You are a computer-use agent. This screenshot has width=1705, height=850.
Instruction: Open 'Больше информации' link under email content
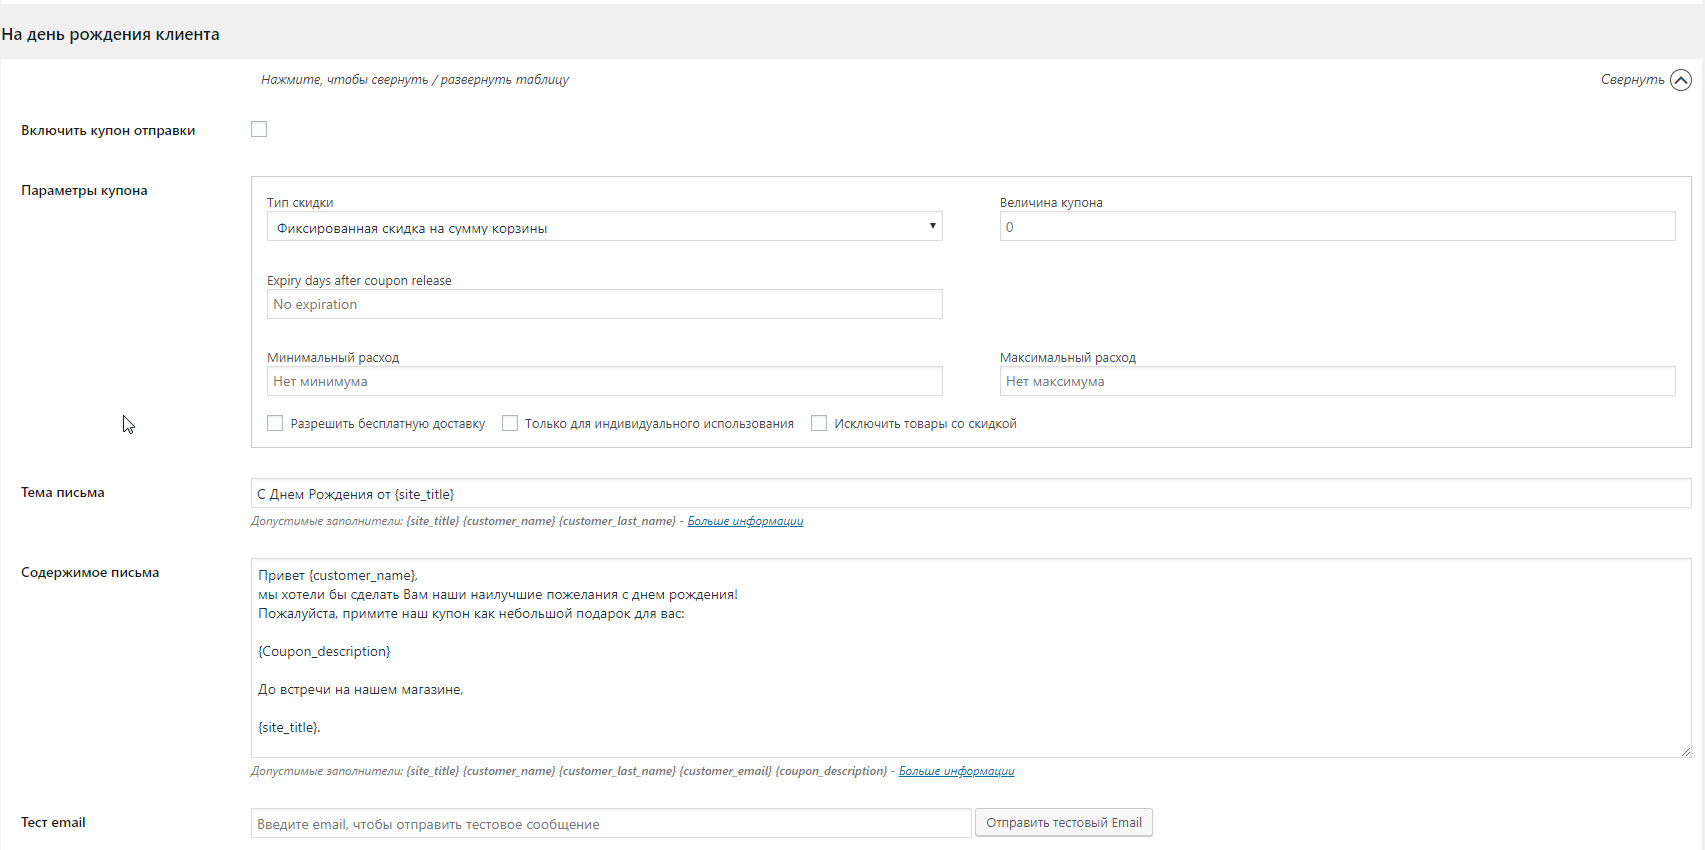coord(956,771)
